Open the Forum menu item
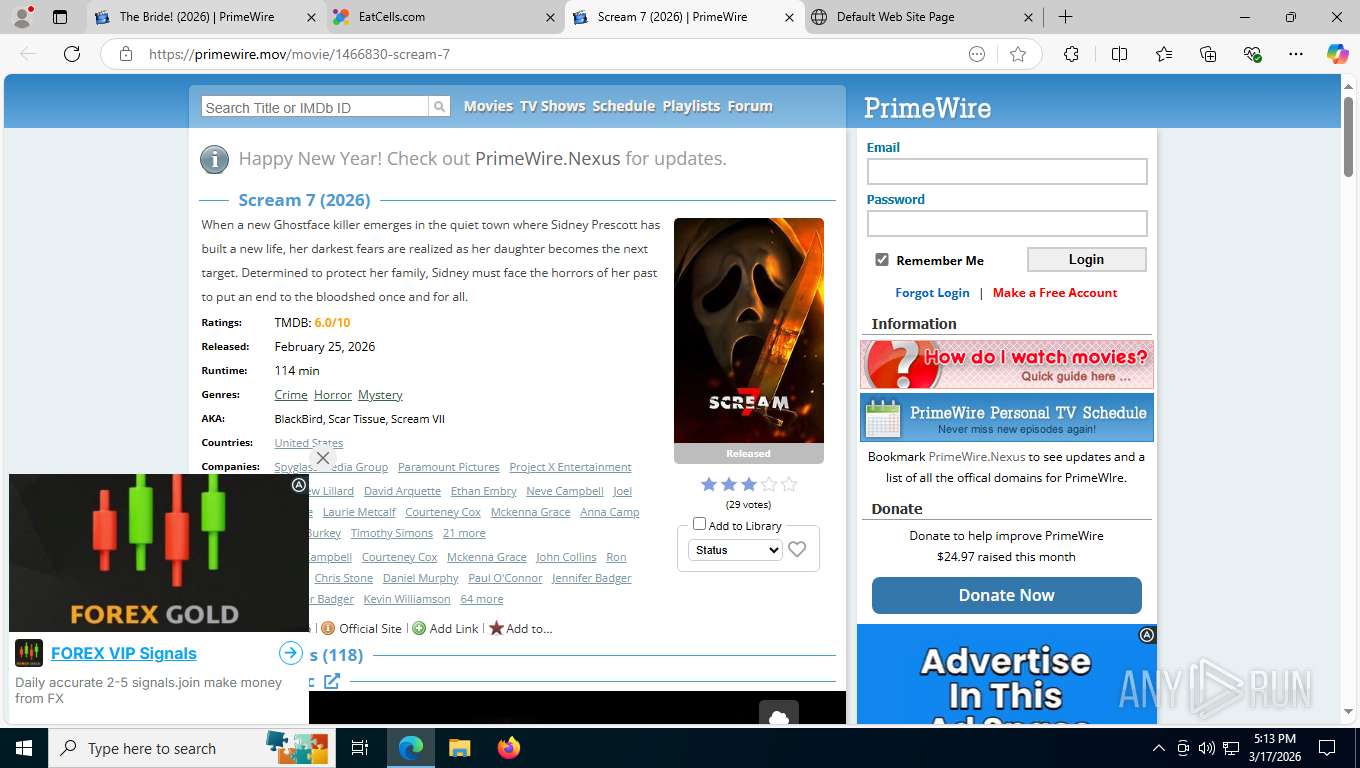The image size is (1360, 768). [750, 106]
